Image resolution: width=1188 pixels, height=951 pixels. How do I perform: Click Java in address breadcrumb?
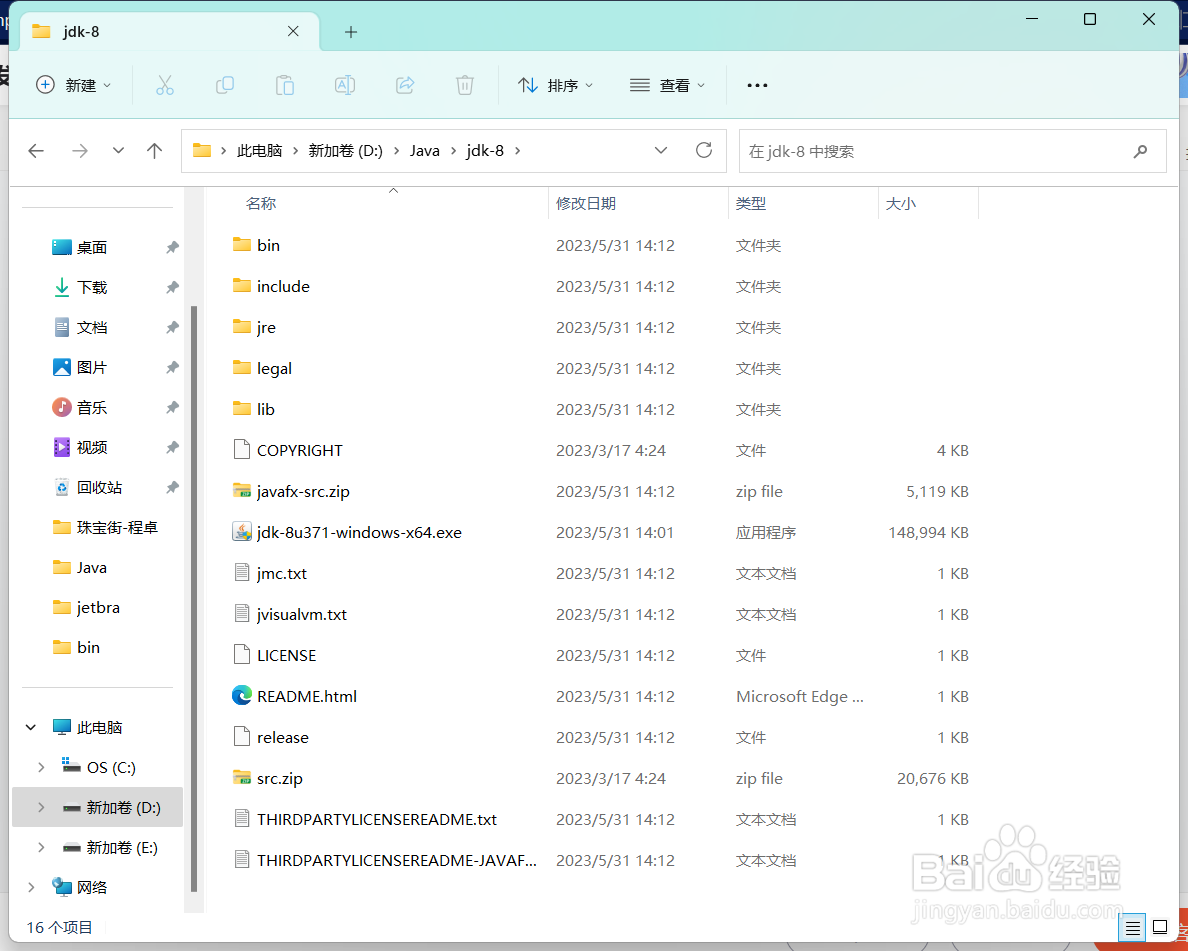click(424, 151)
